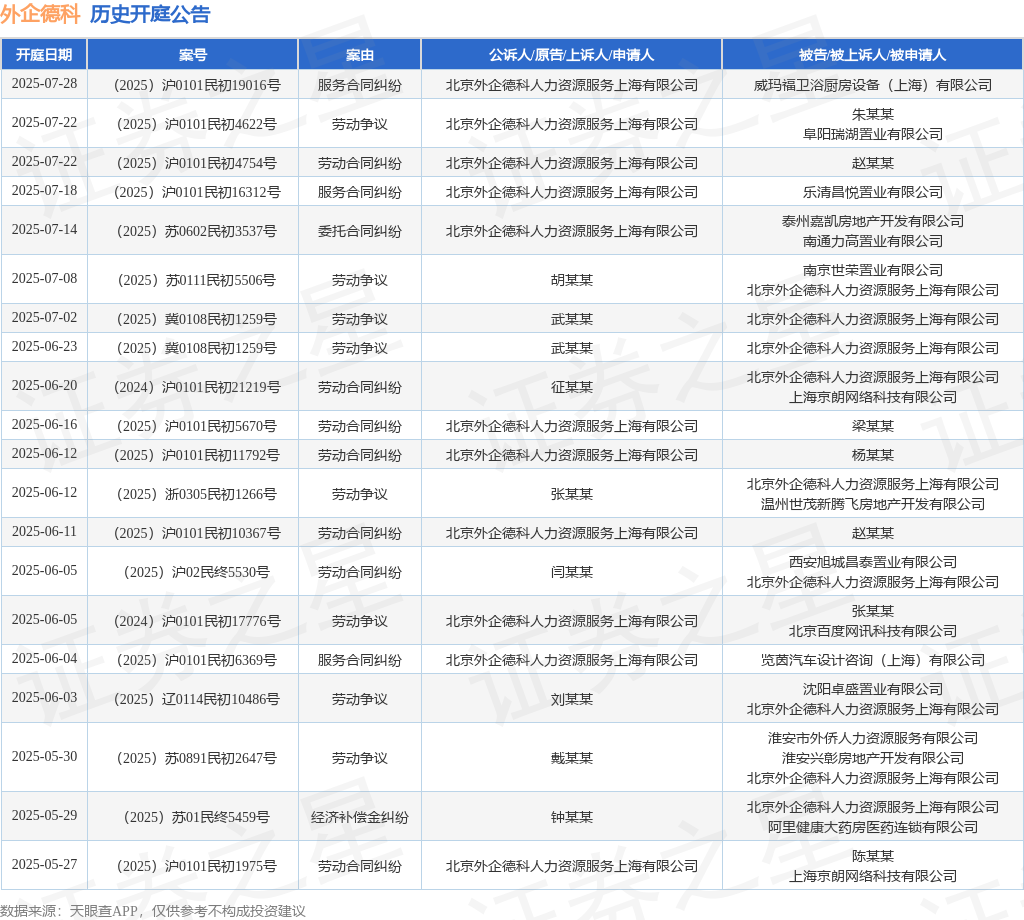Click plaintiff 戴某某
The height and width of the screenshot is (920, 1024).
pyautogui.click(x=571, y=758)
